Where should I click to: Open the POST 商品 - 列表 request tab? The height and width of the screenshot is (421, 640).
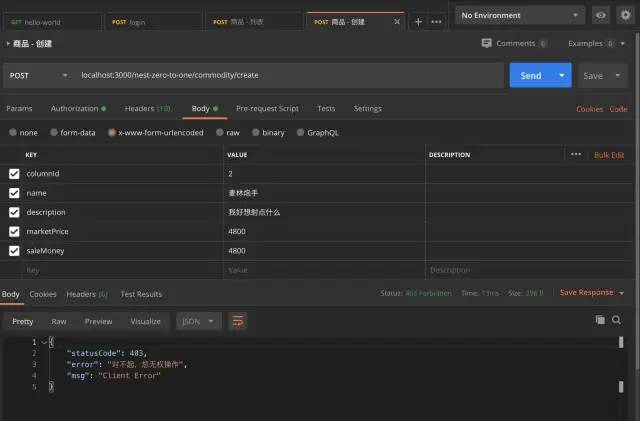coord(255,22)
